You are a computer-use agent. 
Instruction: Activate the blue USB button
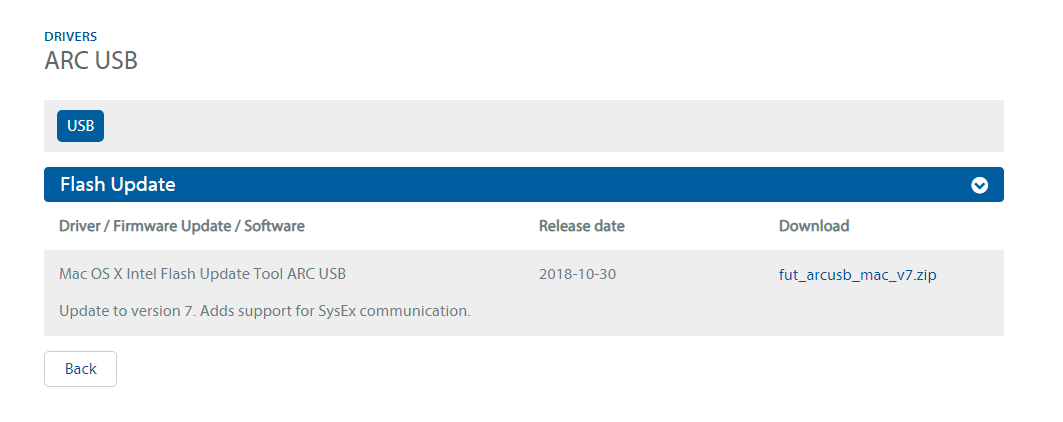pos(80,126)
